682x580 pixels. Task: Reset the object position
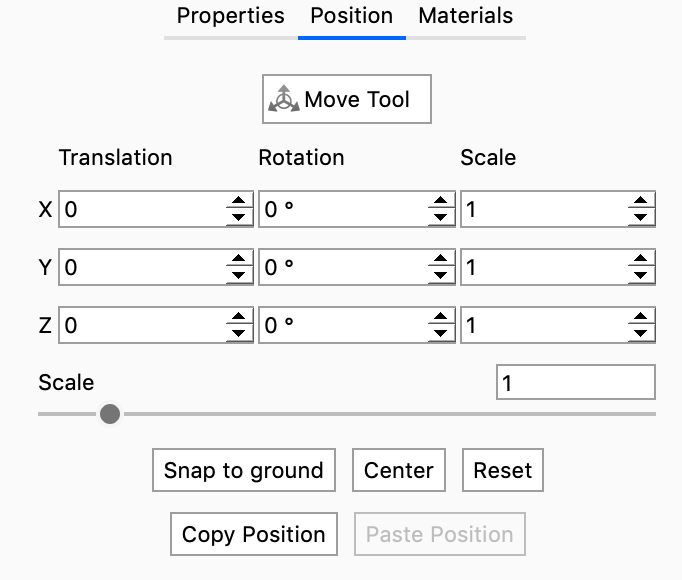point(502,471)
